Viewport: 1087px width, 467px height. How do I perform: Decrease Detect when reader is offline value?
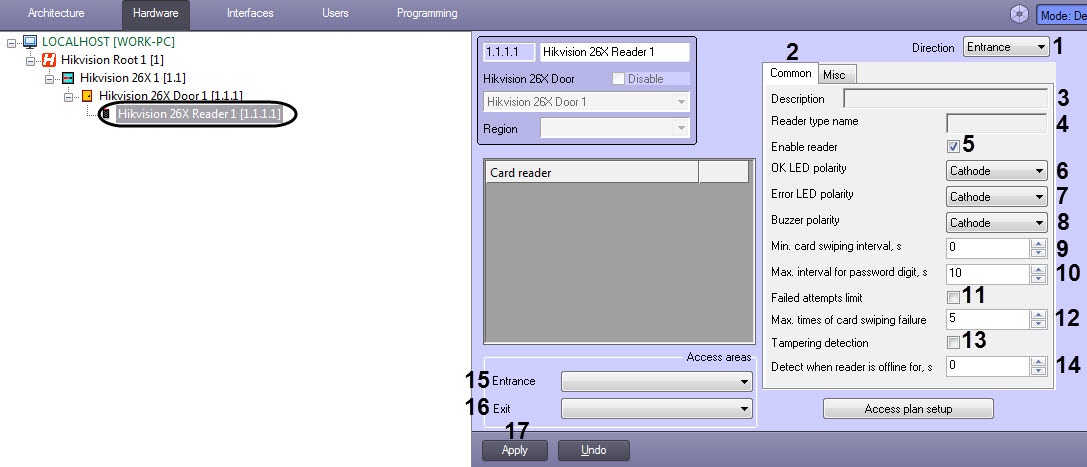pyautogui.click(x=1038, y=370)
